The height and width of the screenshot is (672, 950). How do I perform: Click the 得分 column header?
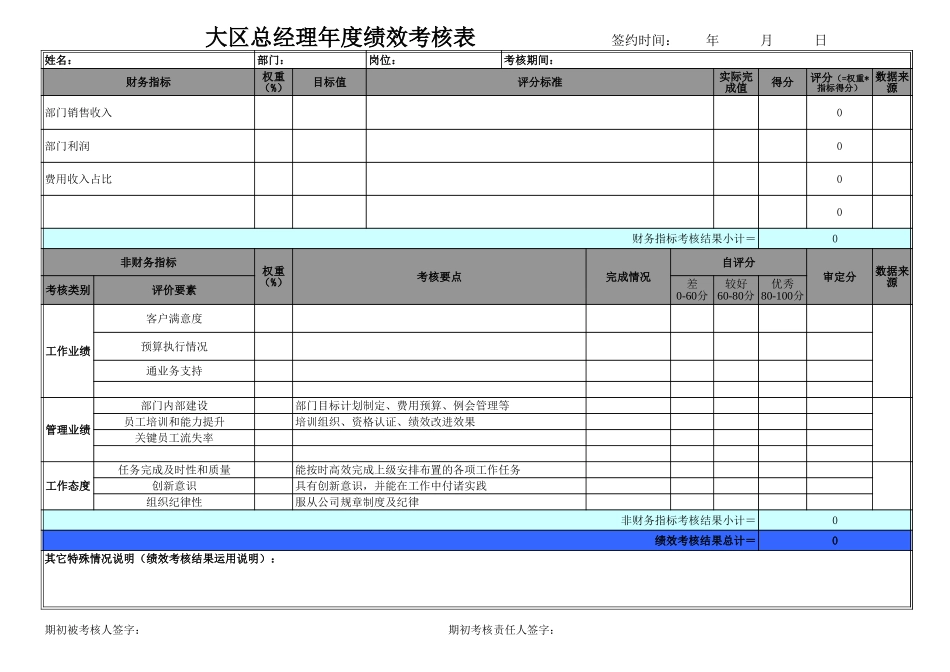(x=782, y=82)
